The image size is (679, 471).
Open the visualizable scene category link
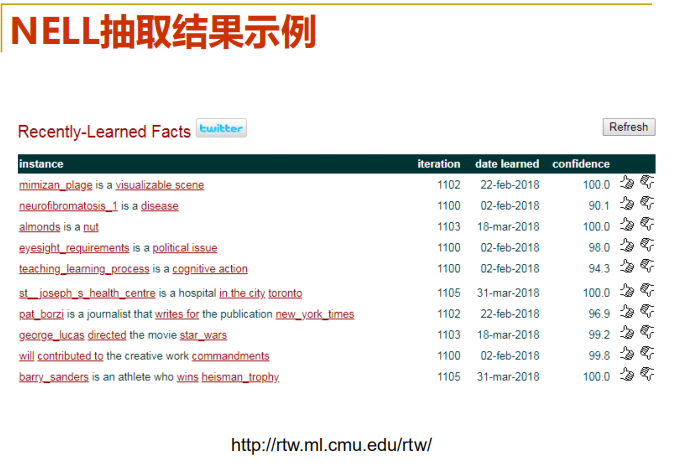click(x=160, y=185)
